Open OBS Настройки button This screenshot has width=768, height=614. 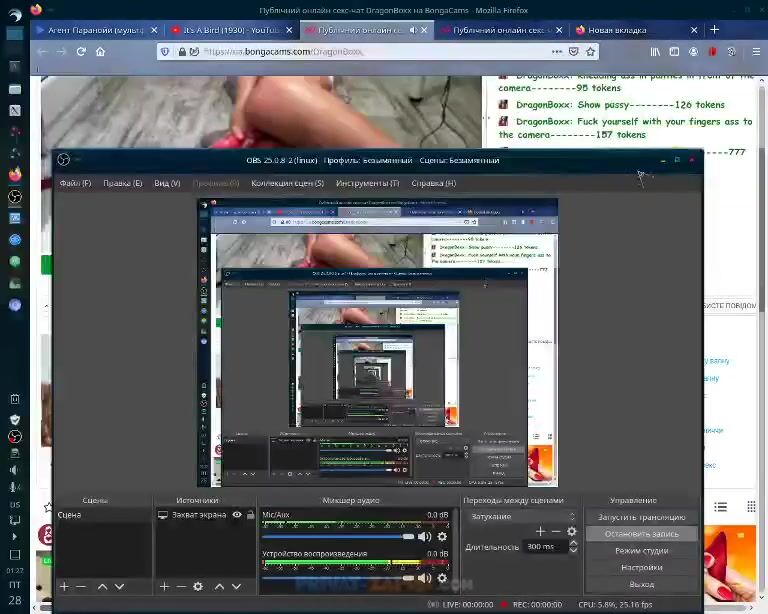click(x=641, y=567)
